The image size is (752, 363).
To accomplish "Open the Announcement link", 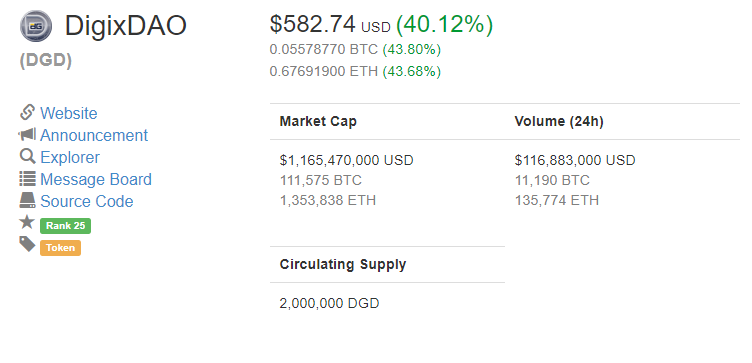I will pos(94,135).
